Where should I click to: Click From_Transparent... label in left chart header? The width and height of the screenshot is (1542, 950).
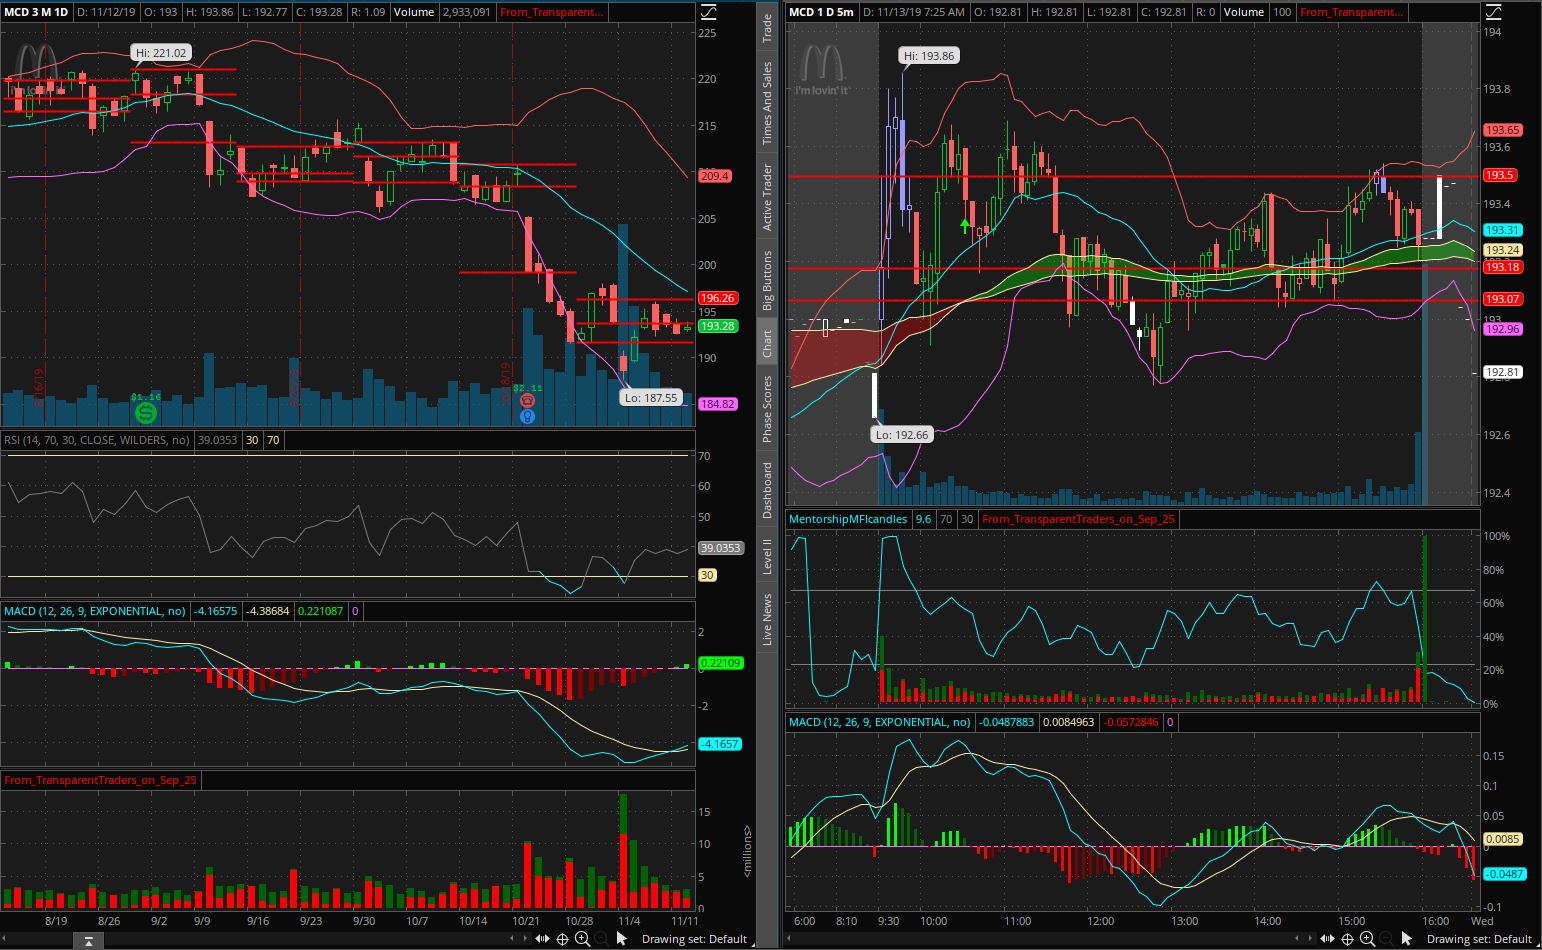[x=552, y=12]
